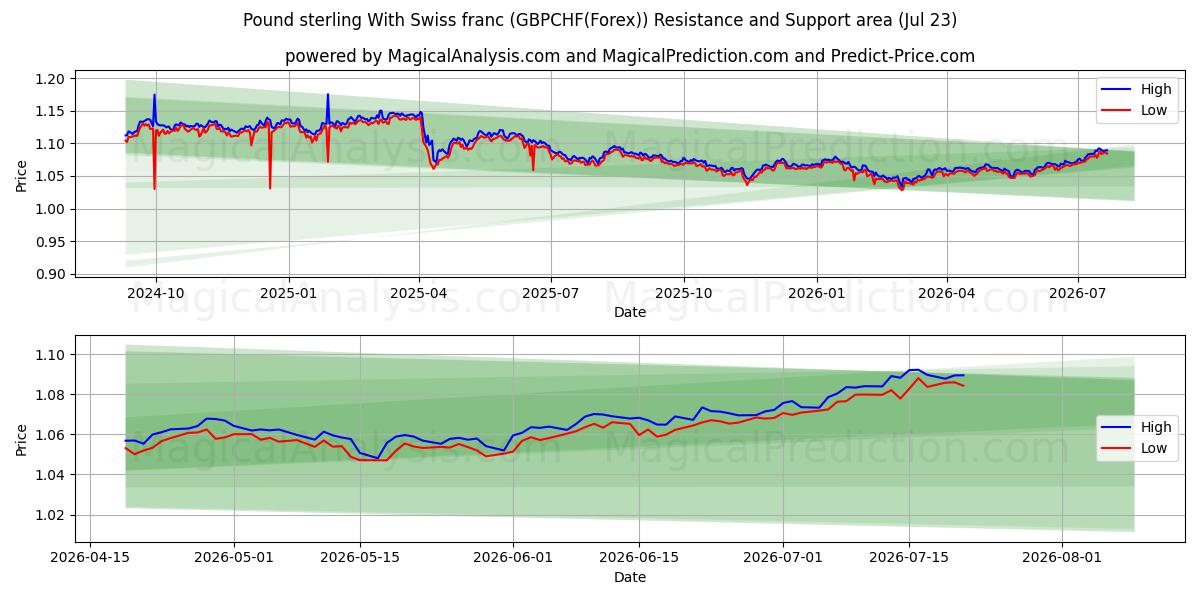Screen dimensions: 1200x600
Task: Click the 'Price' y-axis label of bottom chart
Action: (x=22, y=440)
